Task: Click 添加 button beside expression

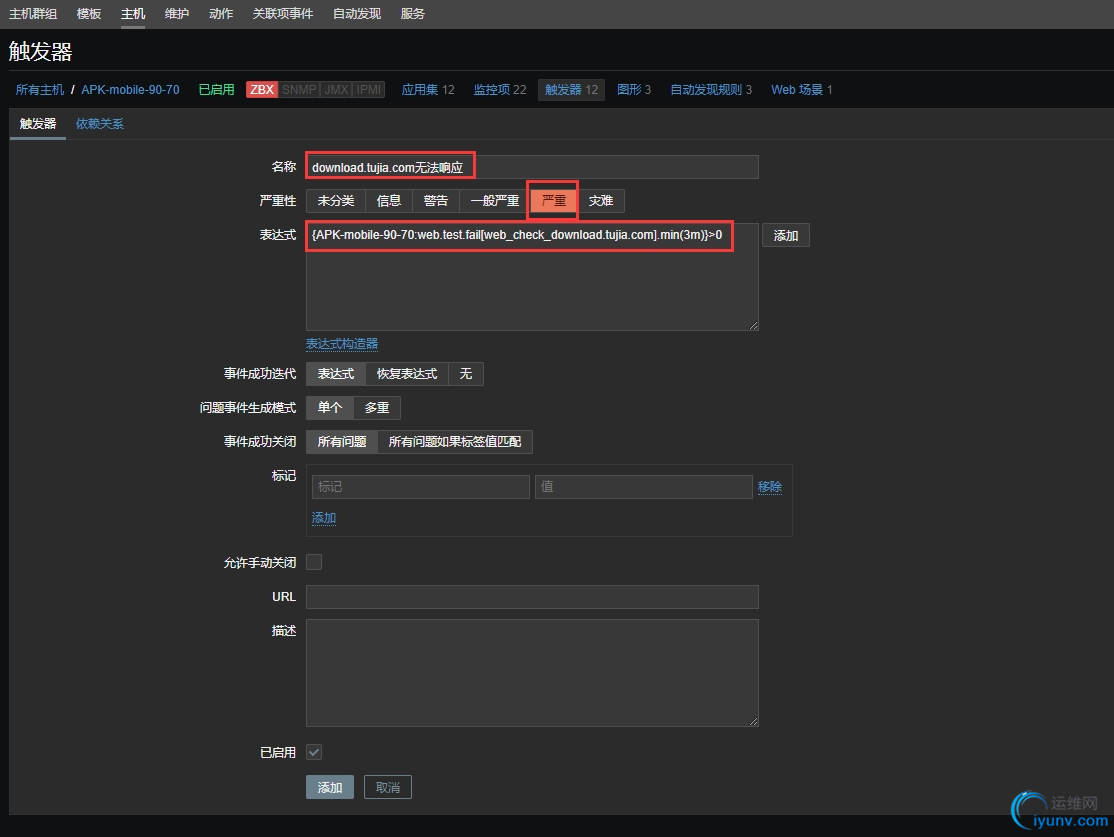Action: [786, 235]
